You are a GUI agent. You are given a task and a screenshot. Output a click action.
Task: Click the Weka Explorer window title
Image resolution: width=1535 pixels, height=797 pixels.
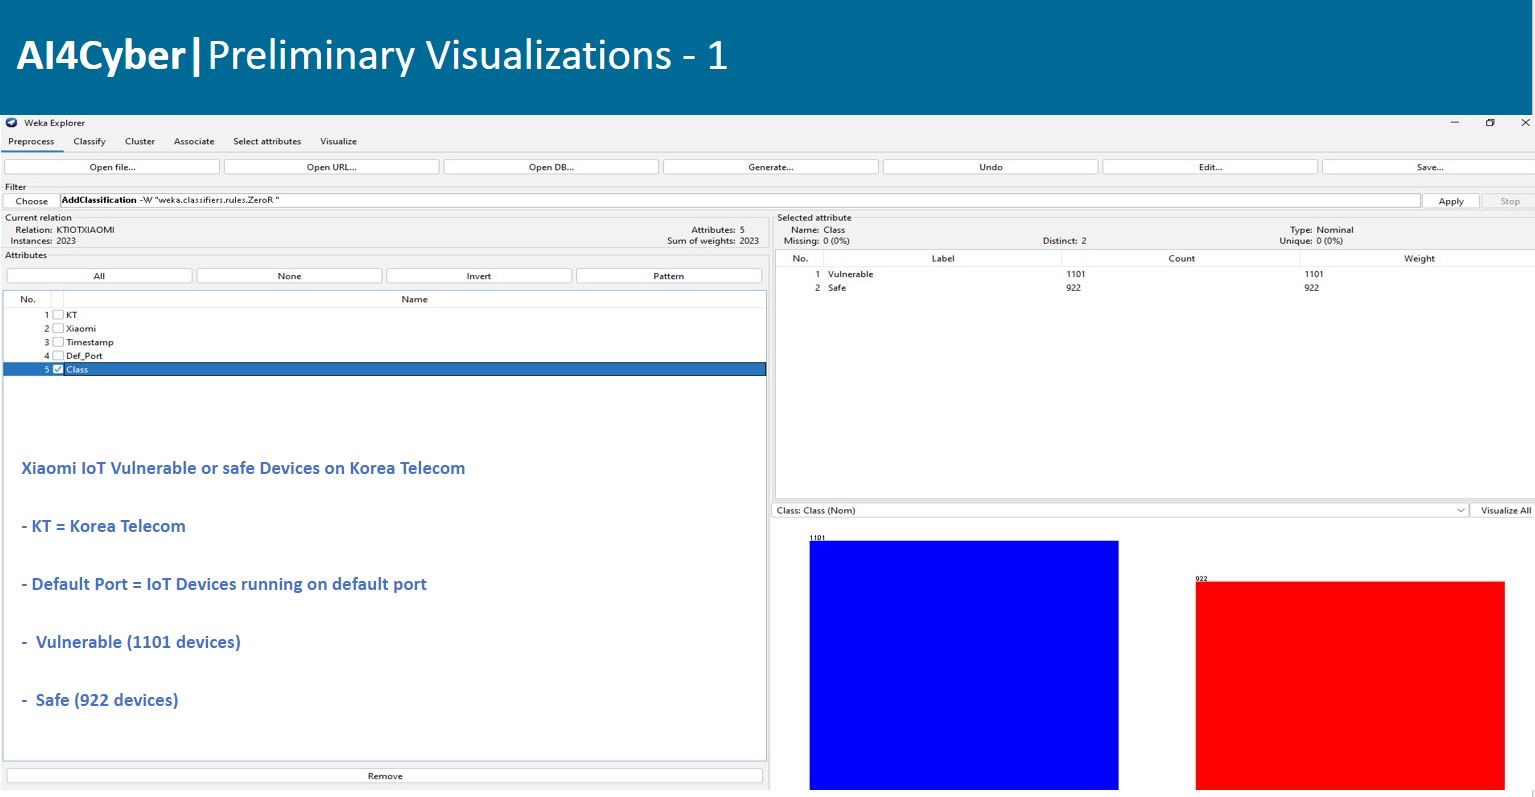(x=55, y=123)
